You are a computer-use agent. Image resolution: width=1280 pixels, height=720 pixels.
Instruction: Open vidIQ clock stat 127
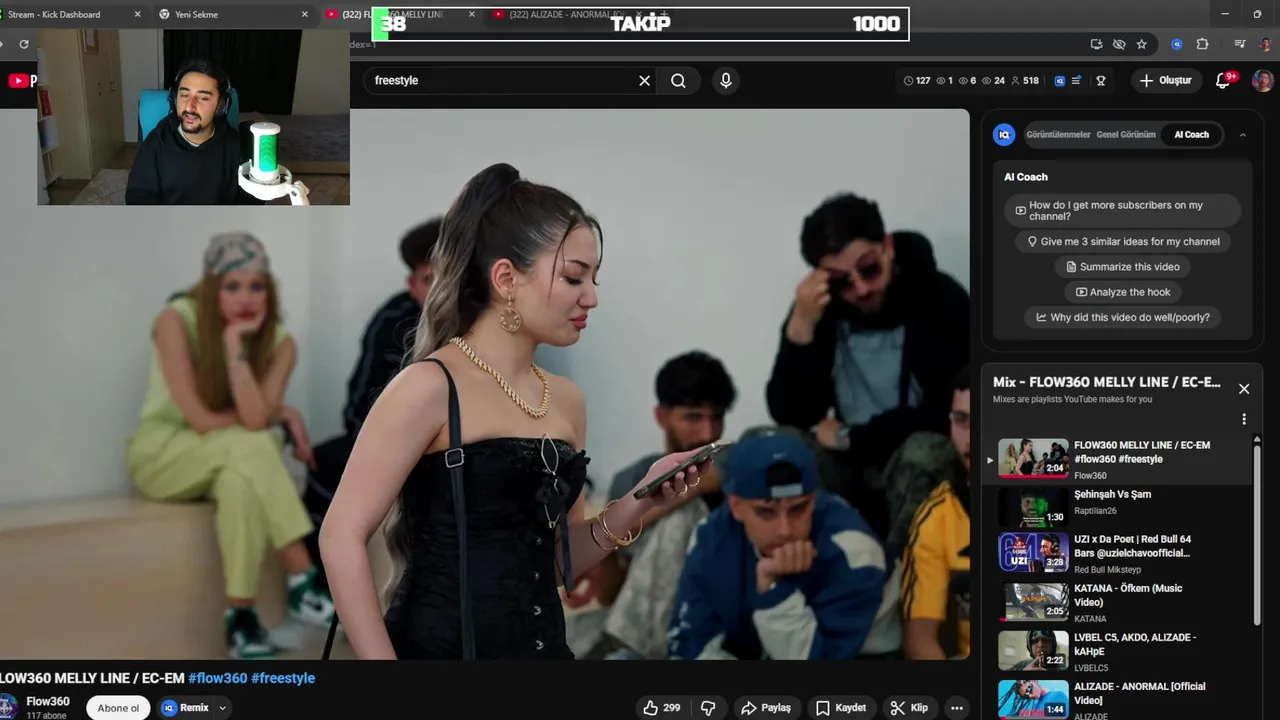click(x=916, y=80)
